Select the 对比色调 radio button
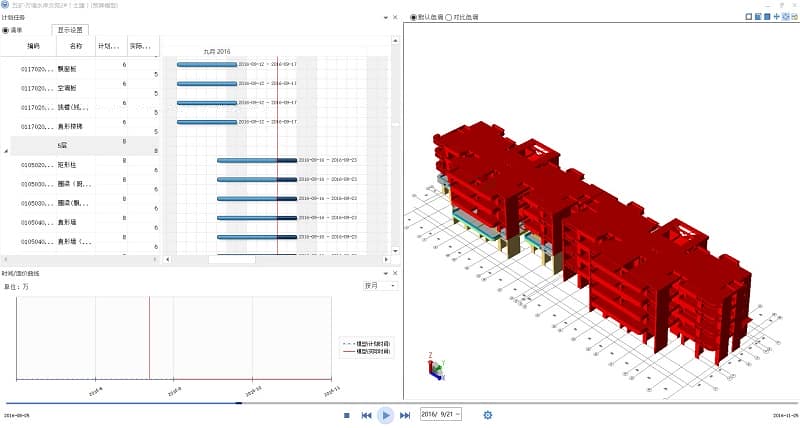 pos(448,17)
